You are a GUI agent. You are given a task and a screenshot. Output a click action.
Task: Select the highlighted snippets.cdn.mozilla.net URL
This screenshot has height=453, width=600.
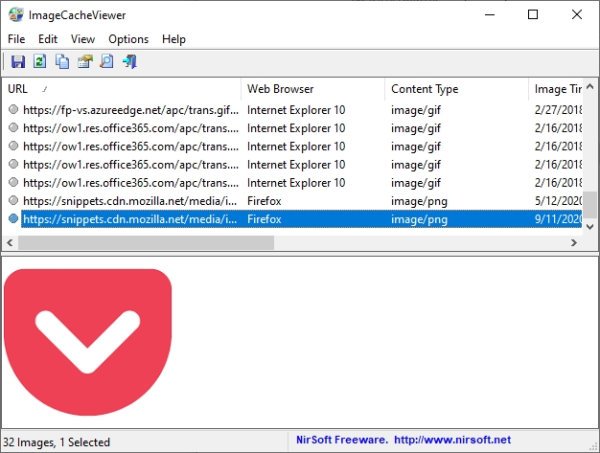click(130, 219)
